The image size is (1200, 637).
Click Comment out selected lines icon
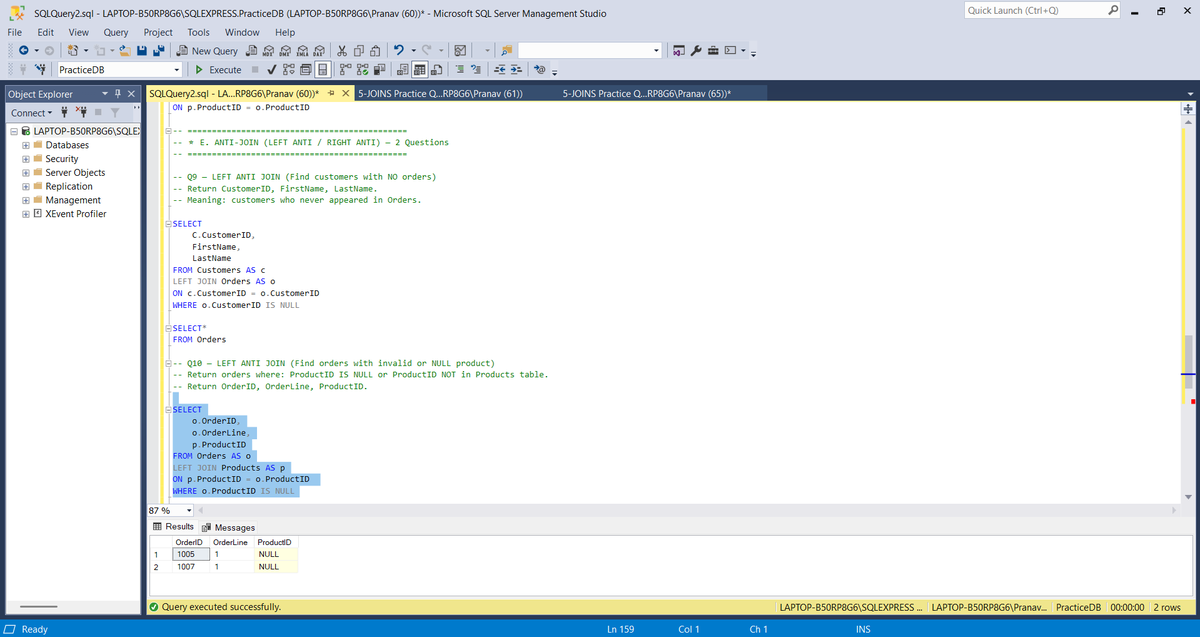tap(460, 70)
